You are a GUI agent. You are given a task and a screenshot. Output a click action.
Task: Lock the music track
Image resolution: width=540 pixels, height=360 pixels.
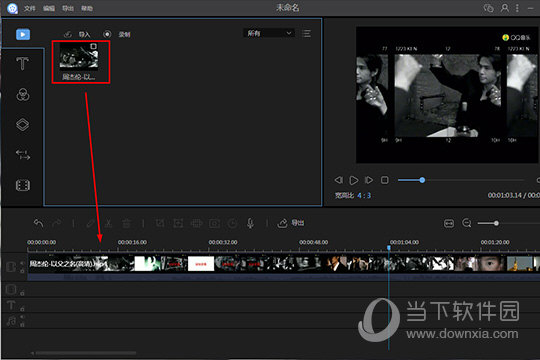[22, 325]
